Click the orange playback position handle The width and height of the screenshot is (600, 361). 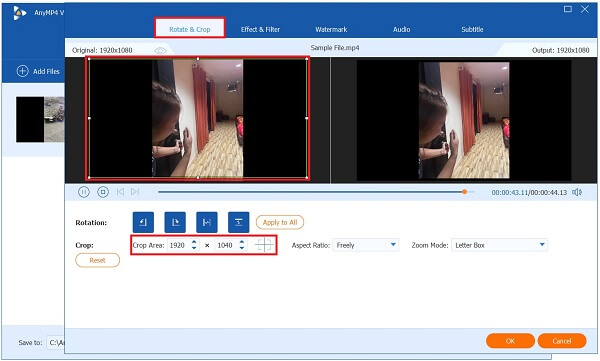(x=464, y=192)
